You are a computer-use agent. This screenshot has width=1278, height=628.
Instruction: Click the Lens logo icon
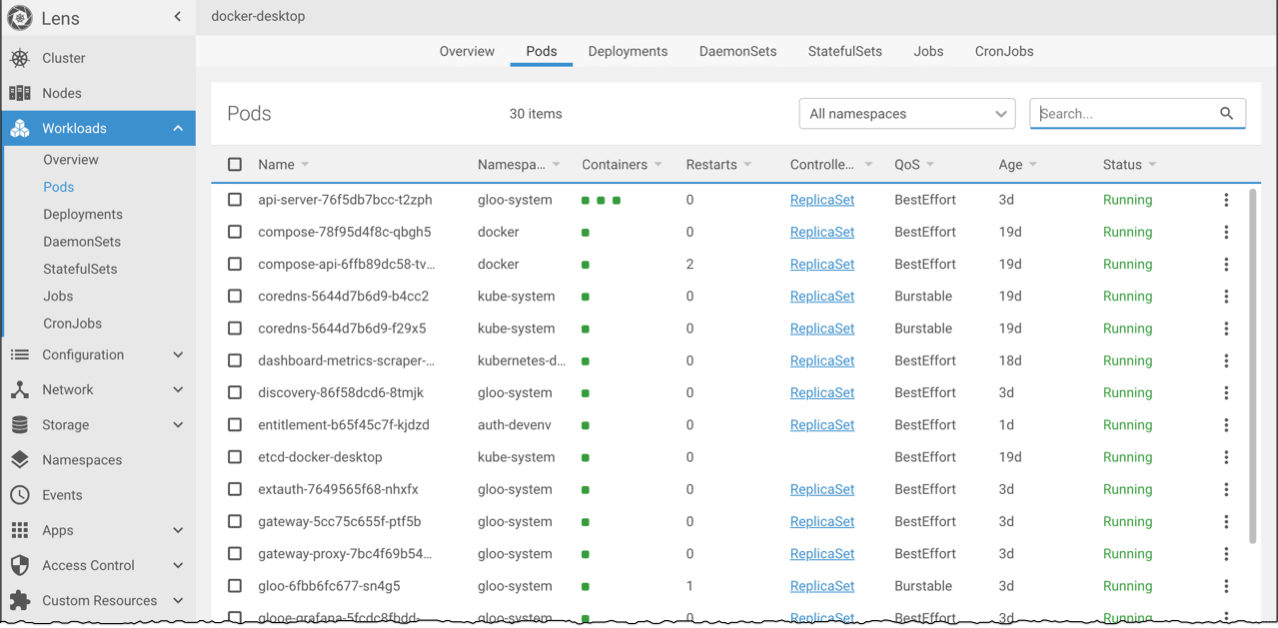pos(20,17)
